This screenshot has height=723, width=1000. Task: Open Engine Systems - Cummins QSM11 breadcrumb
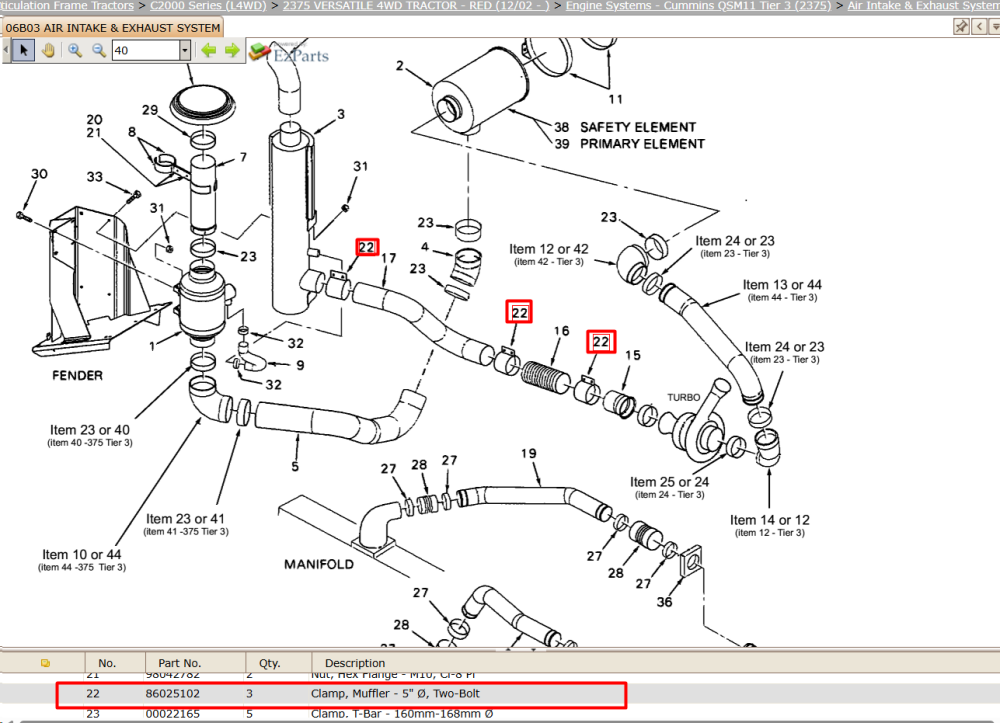click(698, 5)
